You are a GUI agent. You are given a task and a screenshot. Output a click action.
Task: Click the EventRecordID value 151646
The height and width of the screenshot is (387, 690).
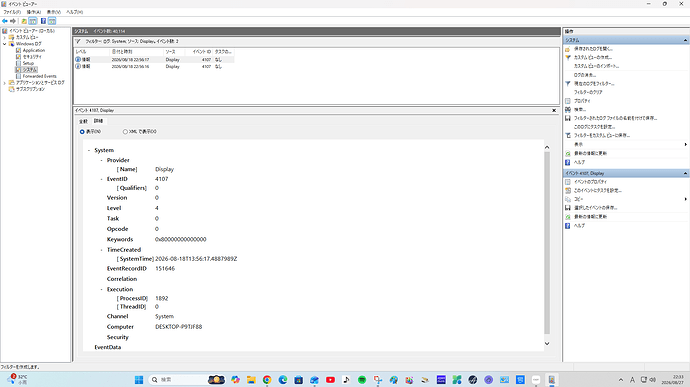coord(165,269)
